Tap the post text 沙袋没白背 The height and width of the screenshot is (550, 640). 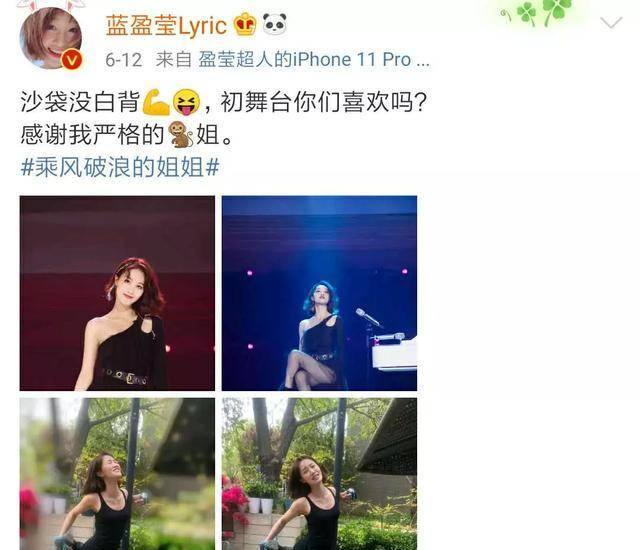(x=80, y=102)
